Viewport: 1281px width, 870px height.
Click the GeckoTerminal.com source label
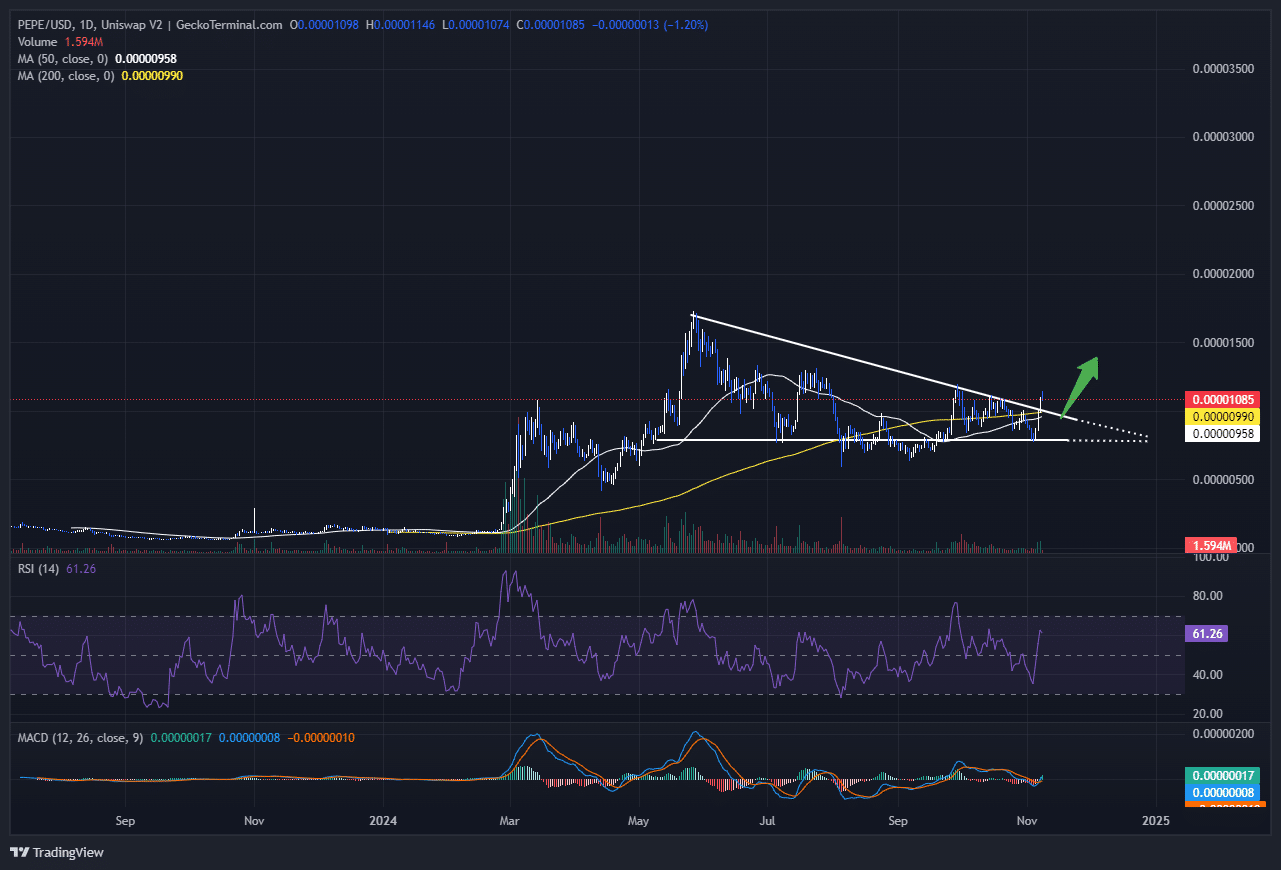[229, 25]
